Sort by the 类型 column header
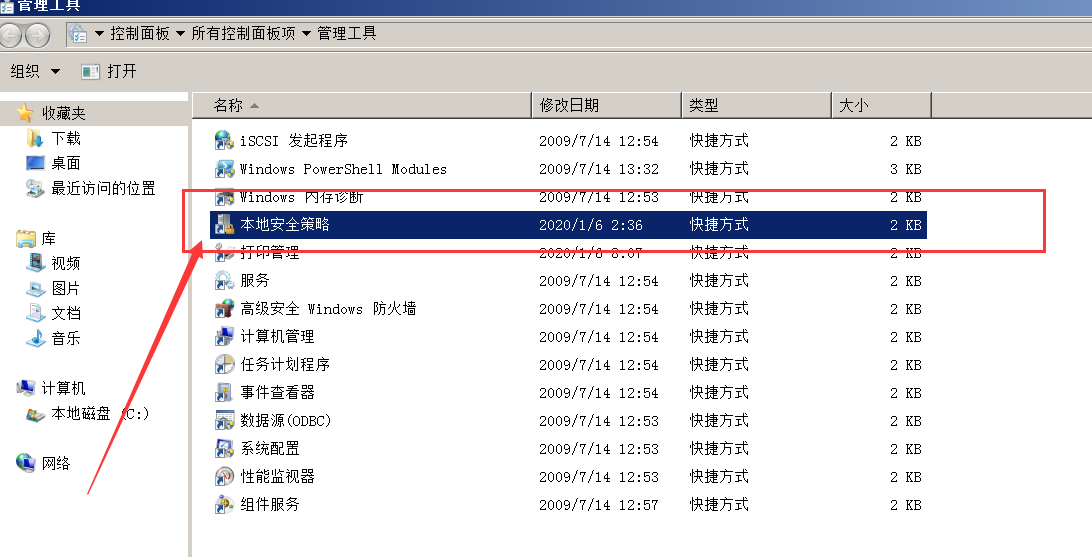The width and height of the screenshot is (1092, 557). [756, 105]
